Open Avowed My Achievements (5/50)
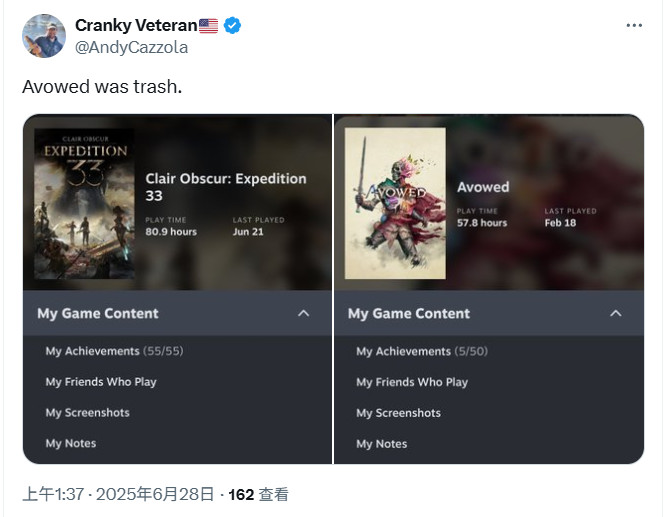This screenshot has width=668, height=517. tap(421, 351)
